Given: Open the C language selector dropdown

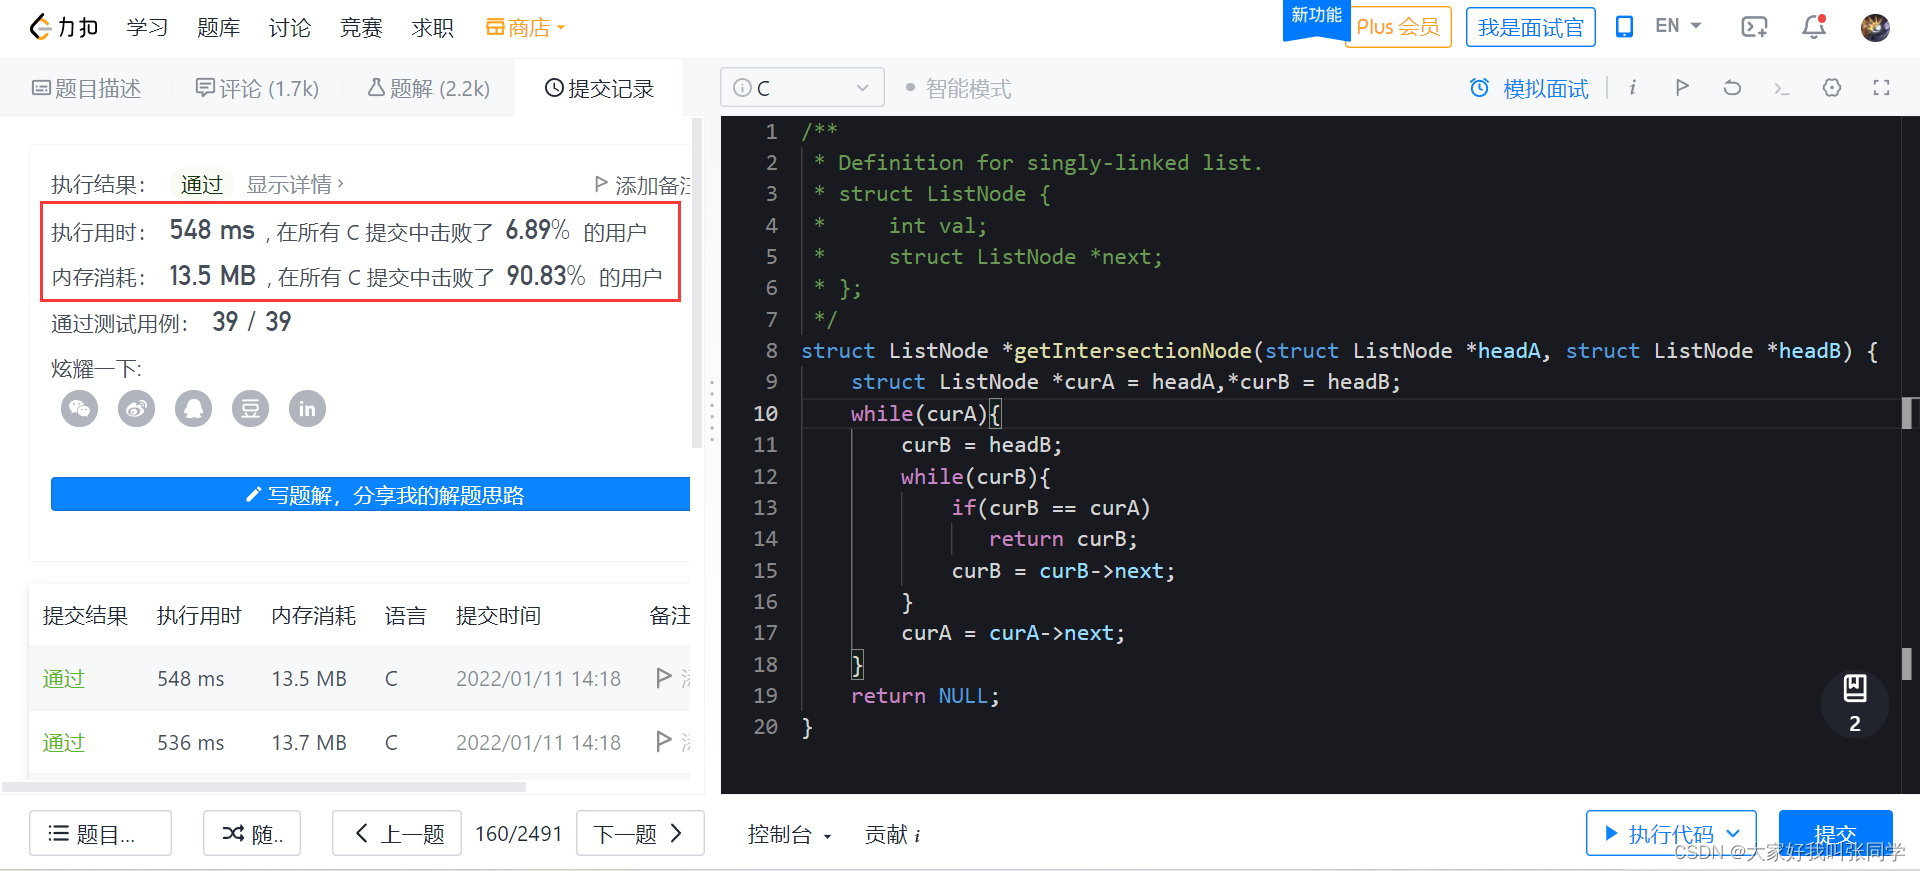Looking at the screenshot, I should tap(802, 88).
